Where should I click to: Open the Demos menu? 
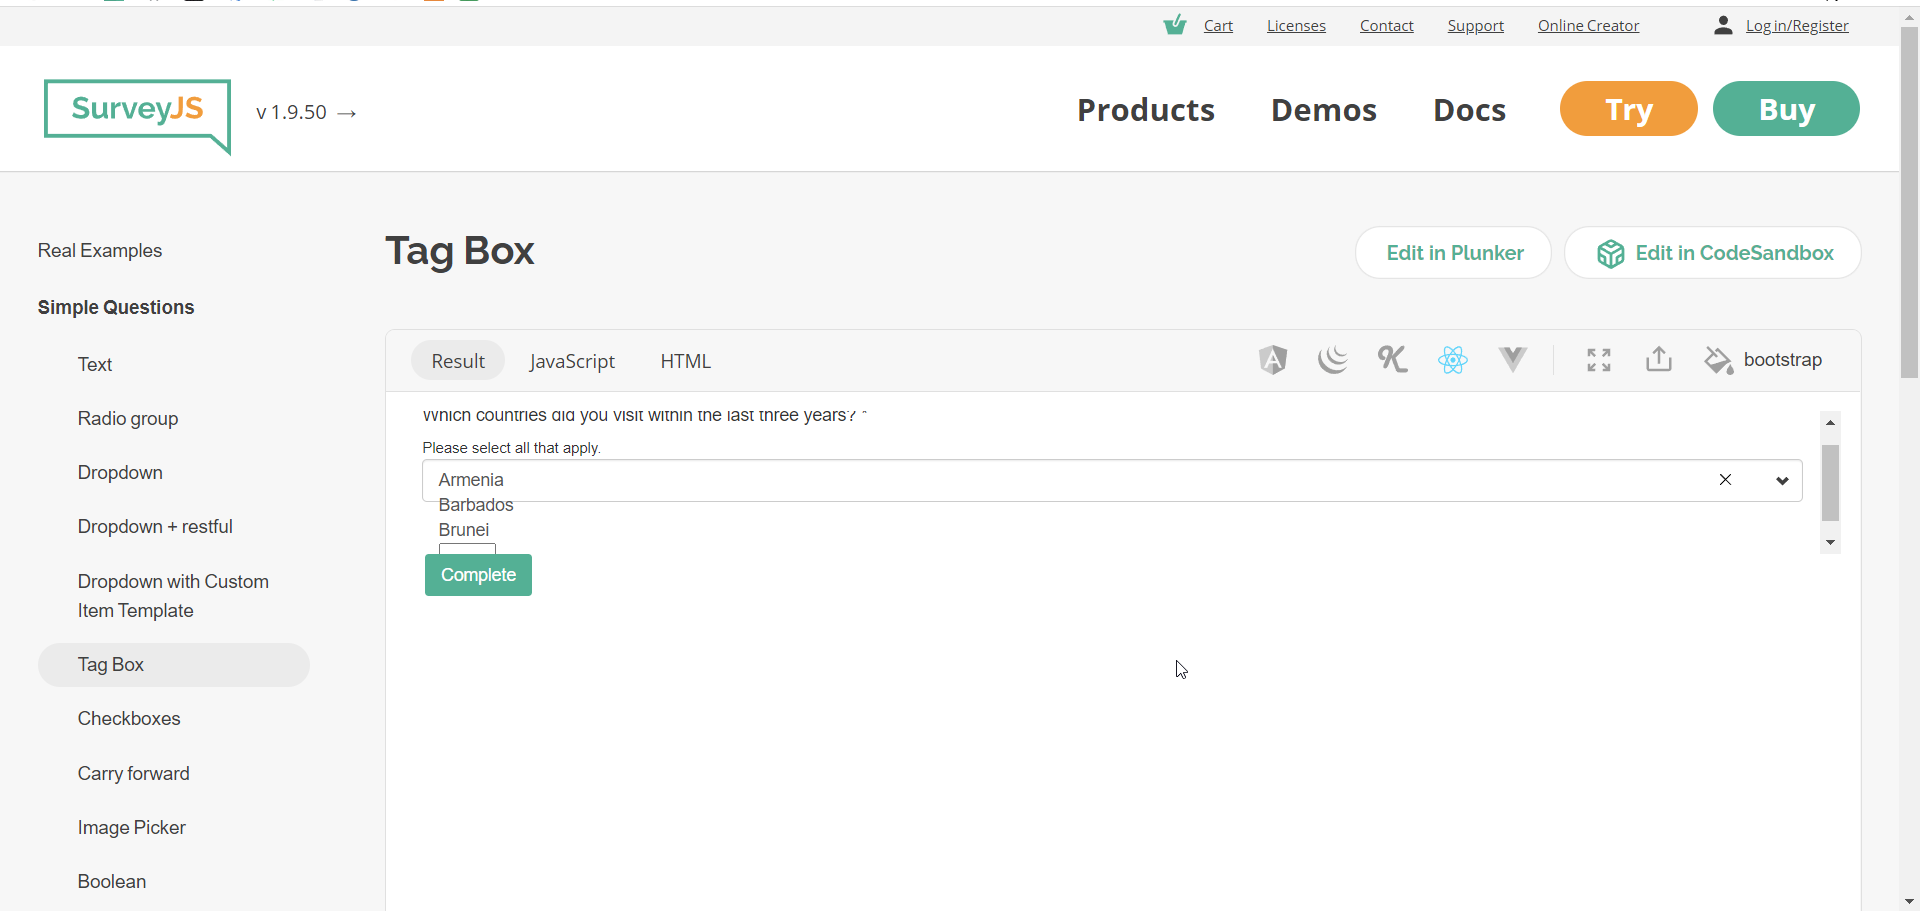click(x=1323, y=110)
